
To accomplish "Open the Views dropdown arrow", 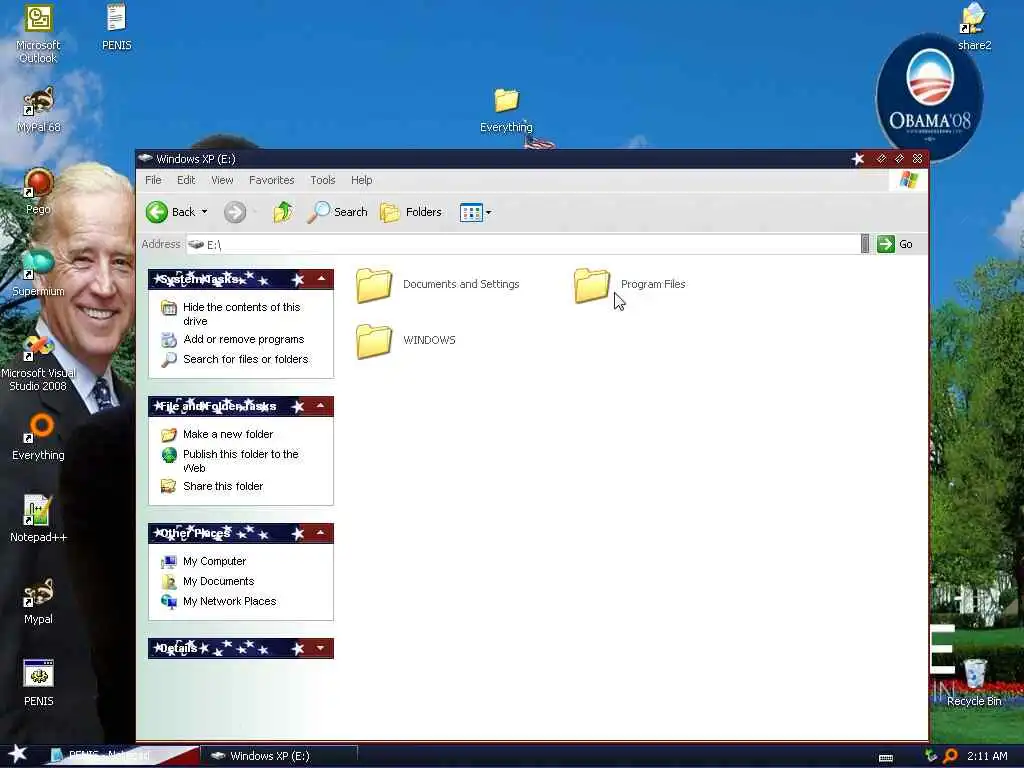I will click(x=488, y=212).
